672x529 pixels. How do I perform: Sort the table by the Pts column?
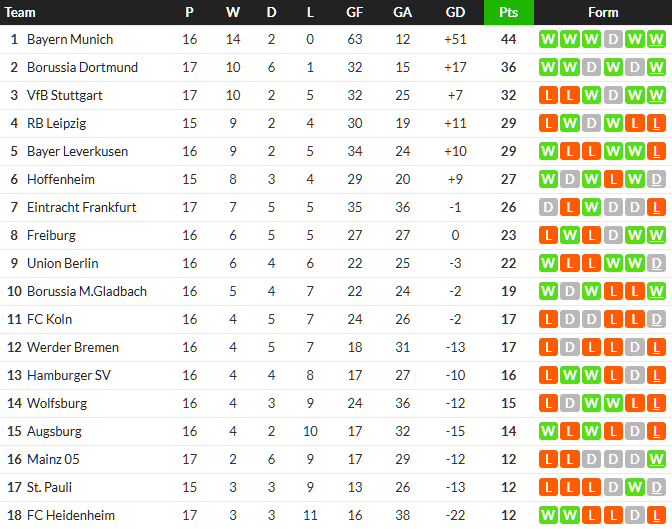508,12
